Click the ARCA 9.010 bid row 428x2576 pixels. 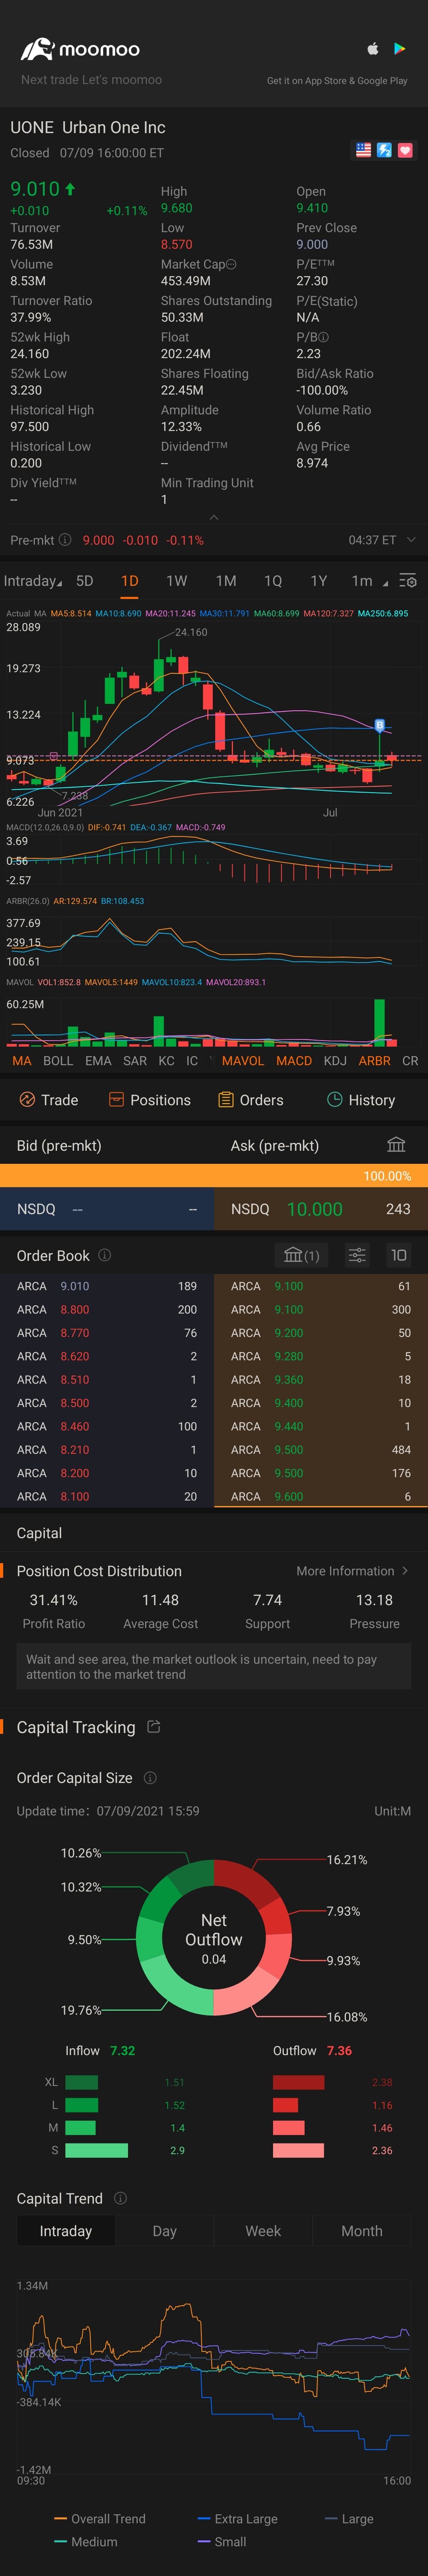pos(107,1286)
